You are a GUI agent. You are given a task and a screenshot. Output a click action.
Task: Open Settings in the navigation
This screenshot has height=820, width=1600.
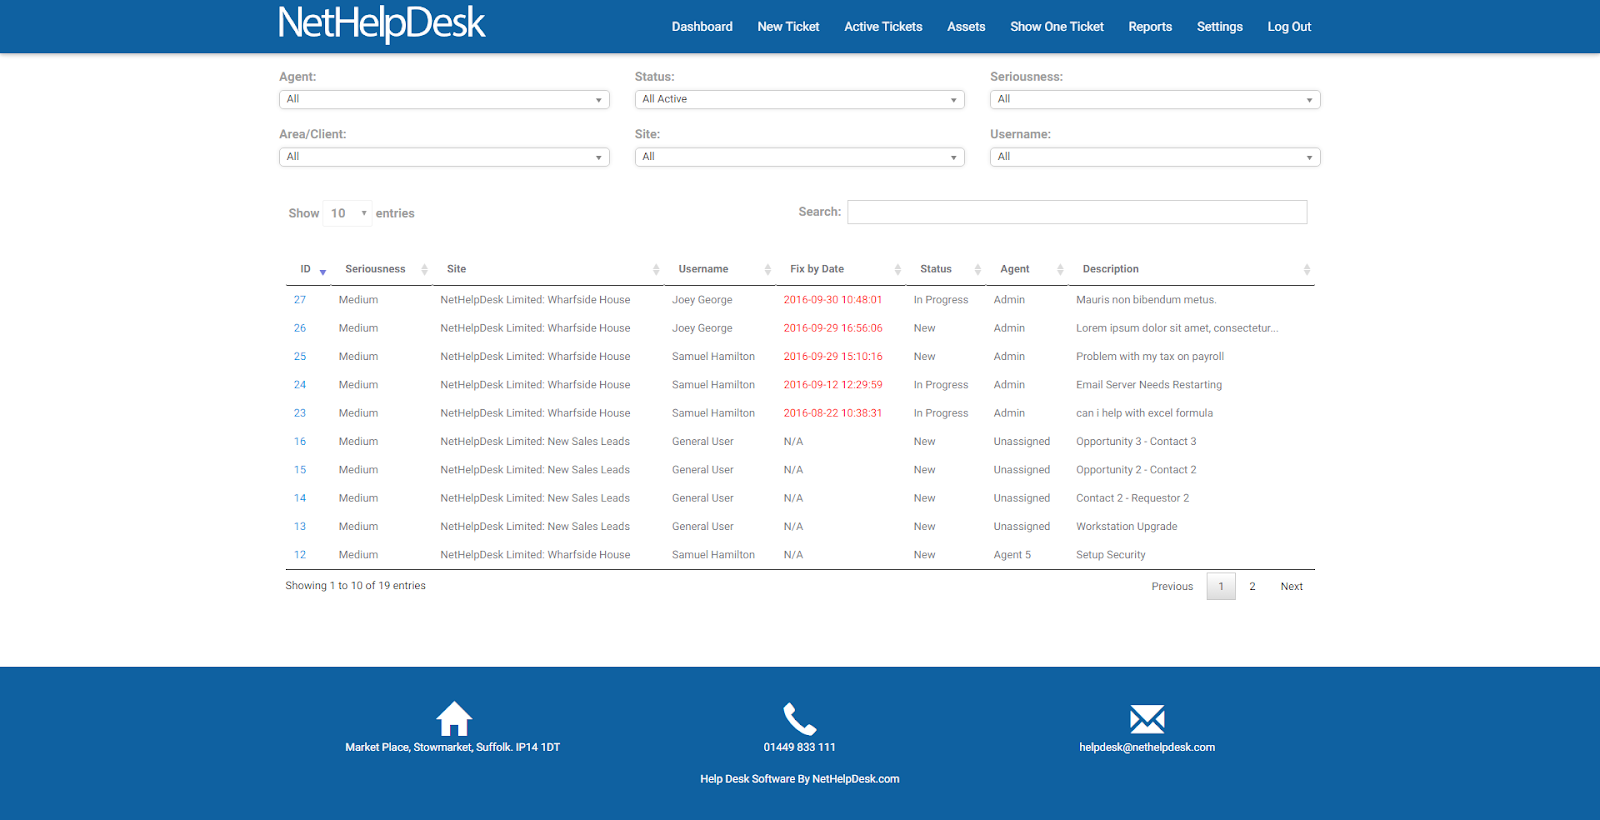coord(1220,27)
